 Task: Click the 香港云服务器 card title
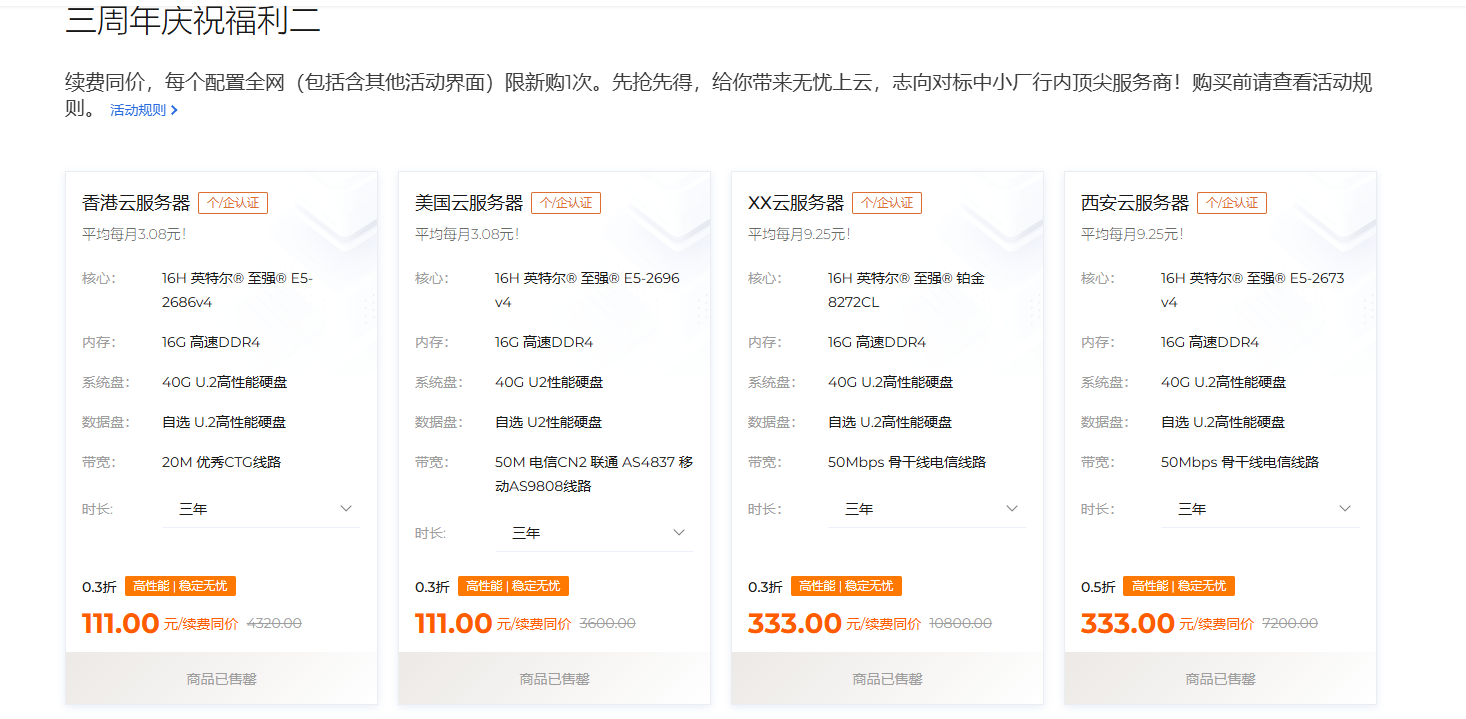point(136,203)
